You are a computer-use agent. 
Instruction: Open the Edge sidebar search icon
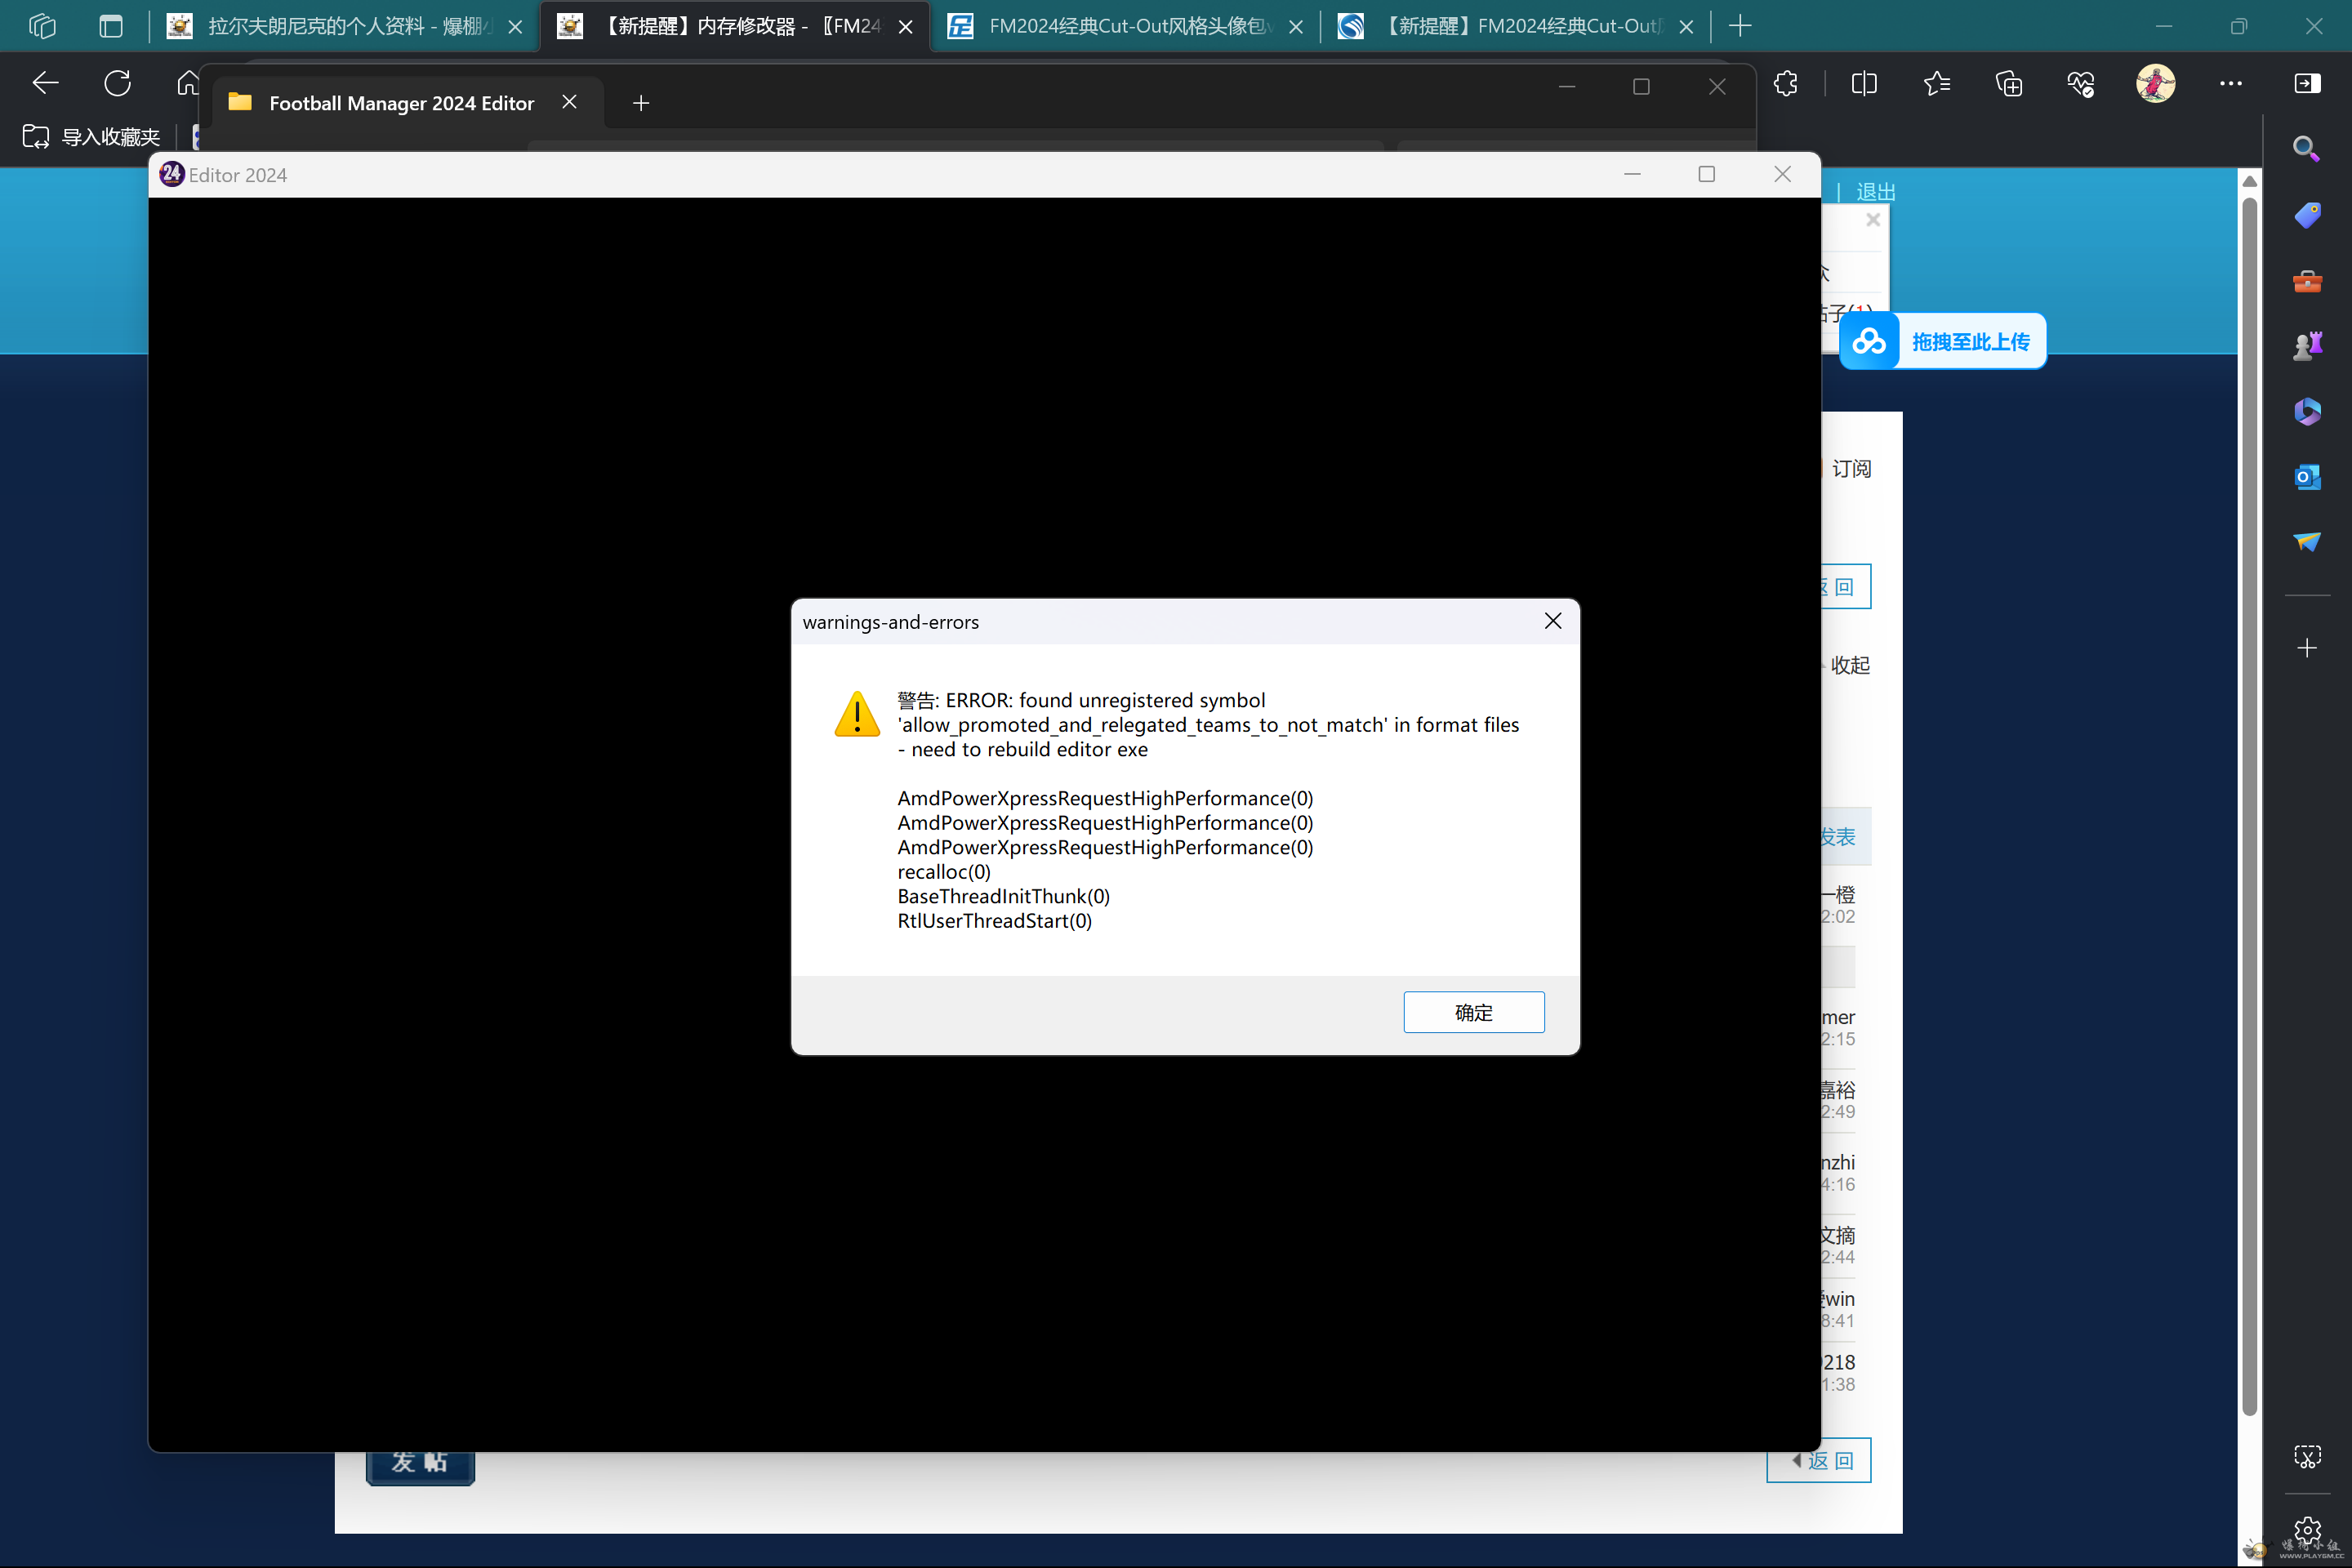(2306, 149)
